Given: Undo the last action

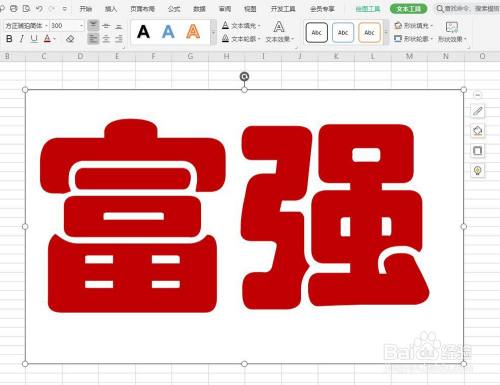Looking at the screenshot, I should point(39,9).
